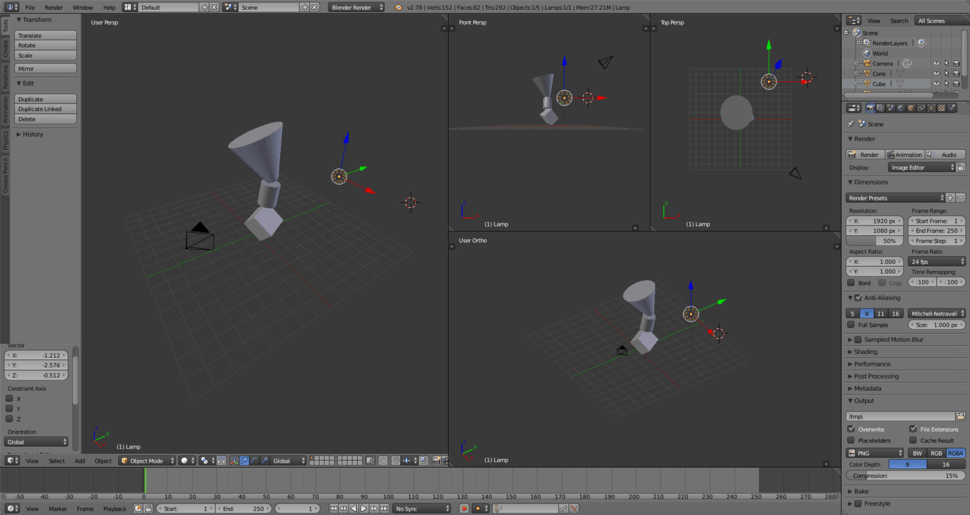Click the End frame field in timeline
Viewport: 970px width, 515px height.
242,509
